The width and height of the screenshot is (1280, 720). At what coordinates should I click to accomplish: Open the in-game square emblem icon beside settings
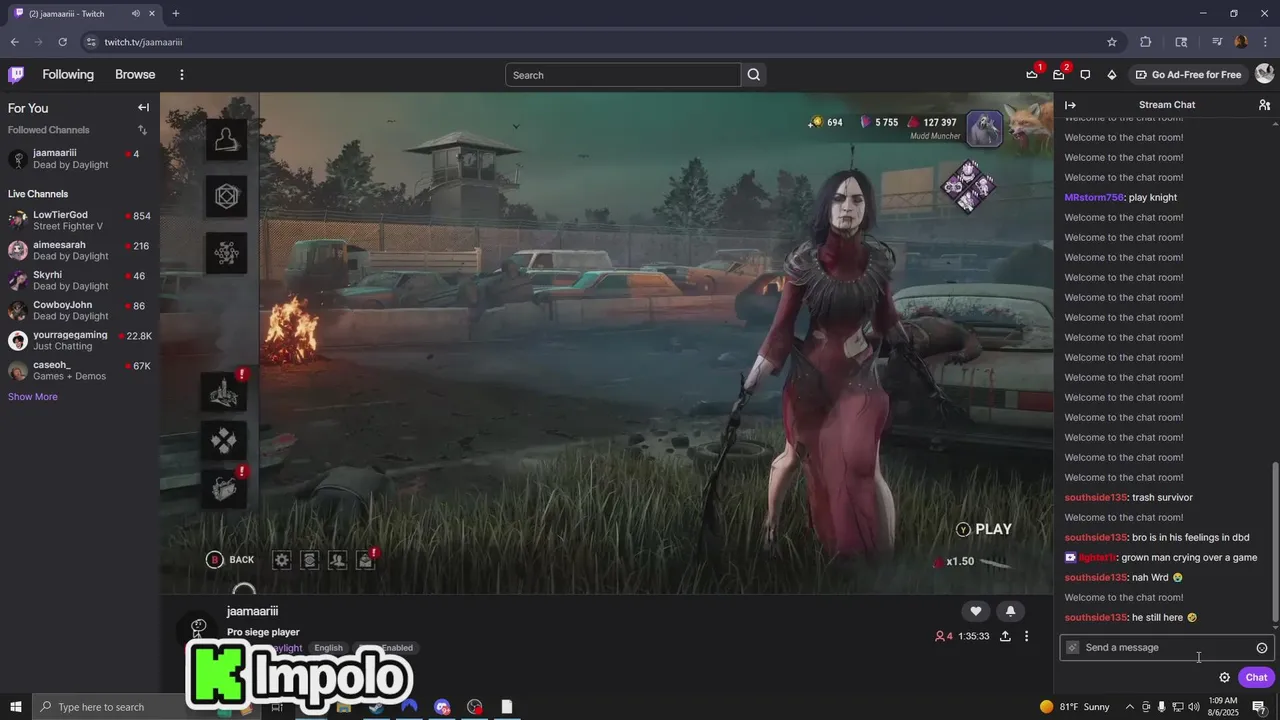click(x=310, y=560)
